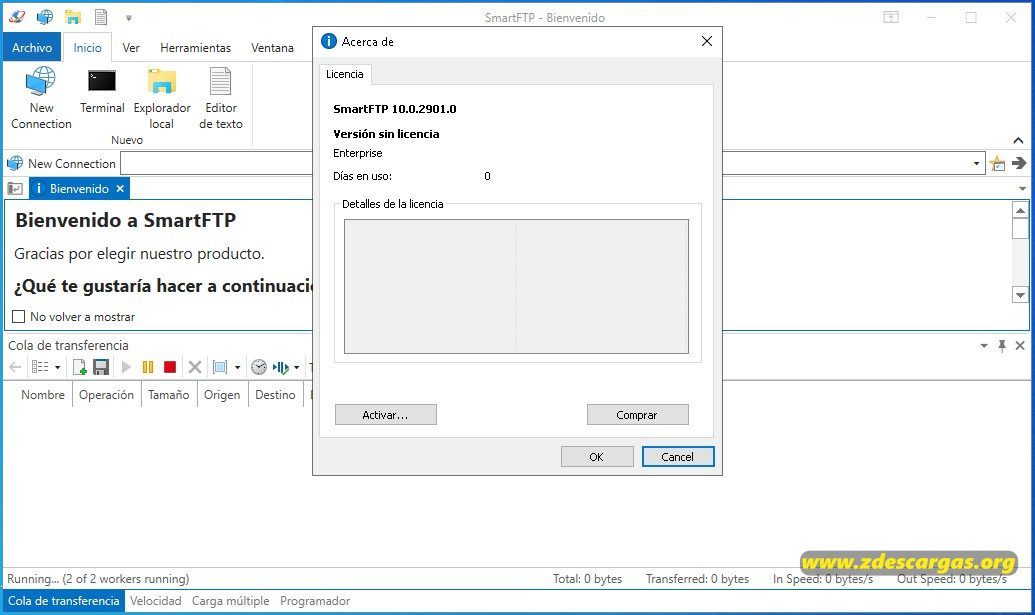Start transfer queue with play button
Viewport: 1035px width, 615px height.
[126, 367]
